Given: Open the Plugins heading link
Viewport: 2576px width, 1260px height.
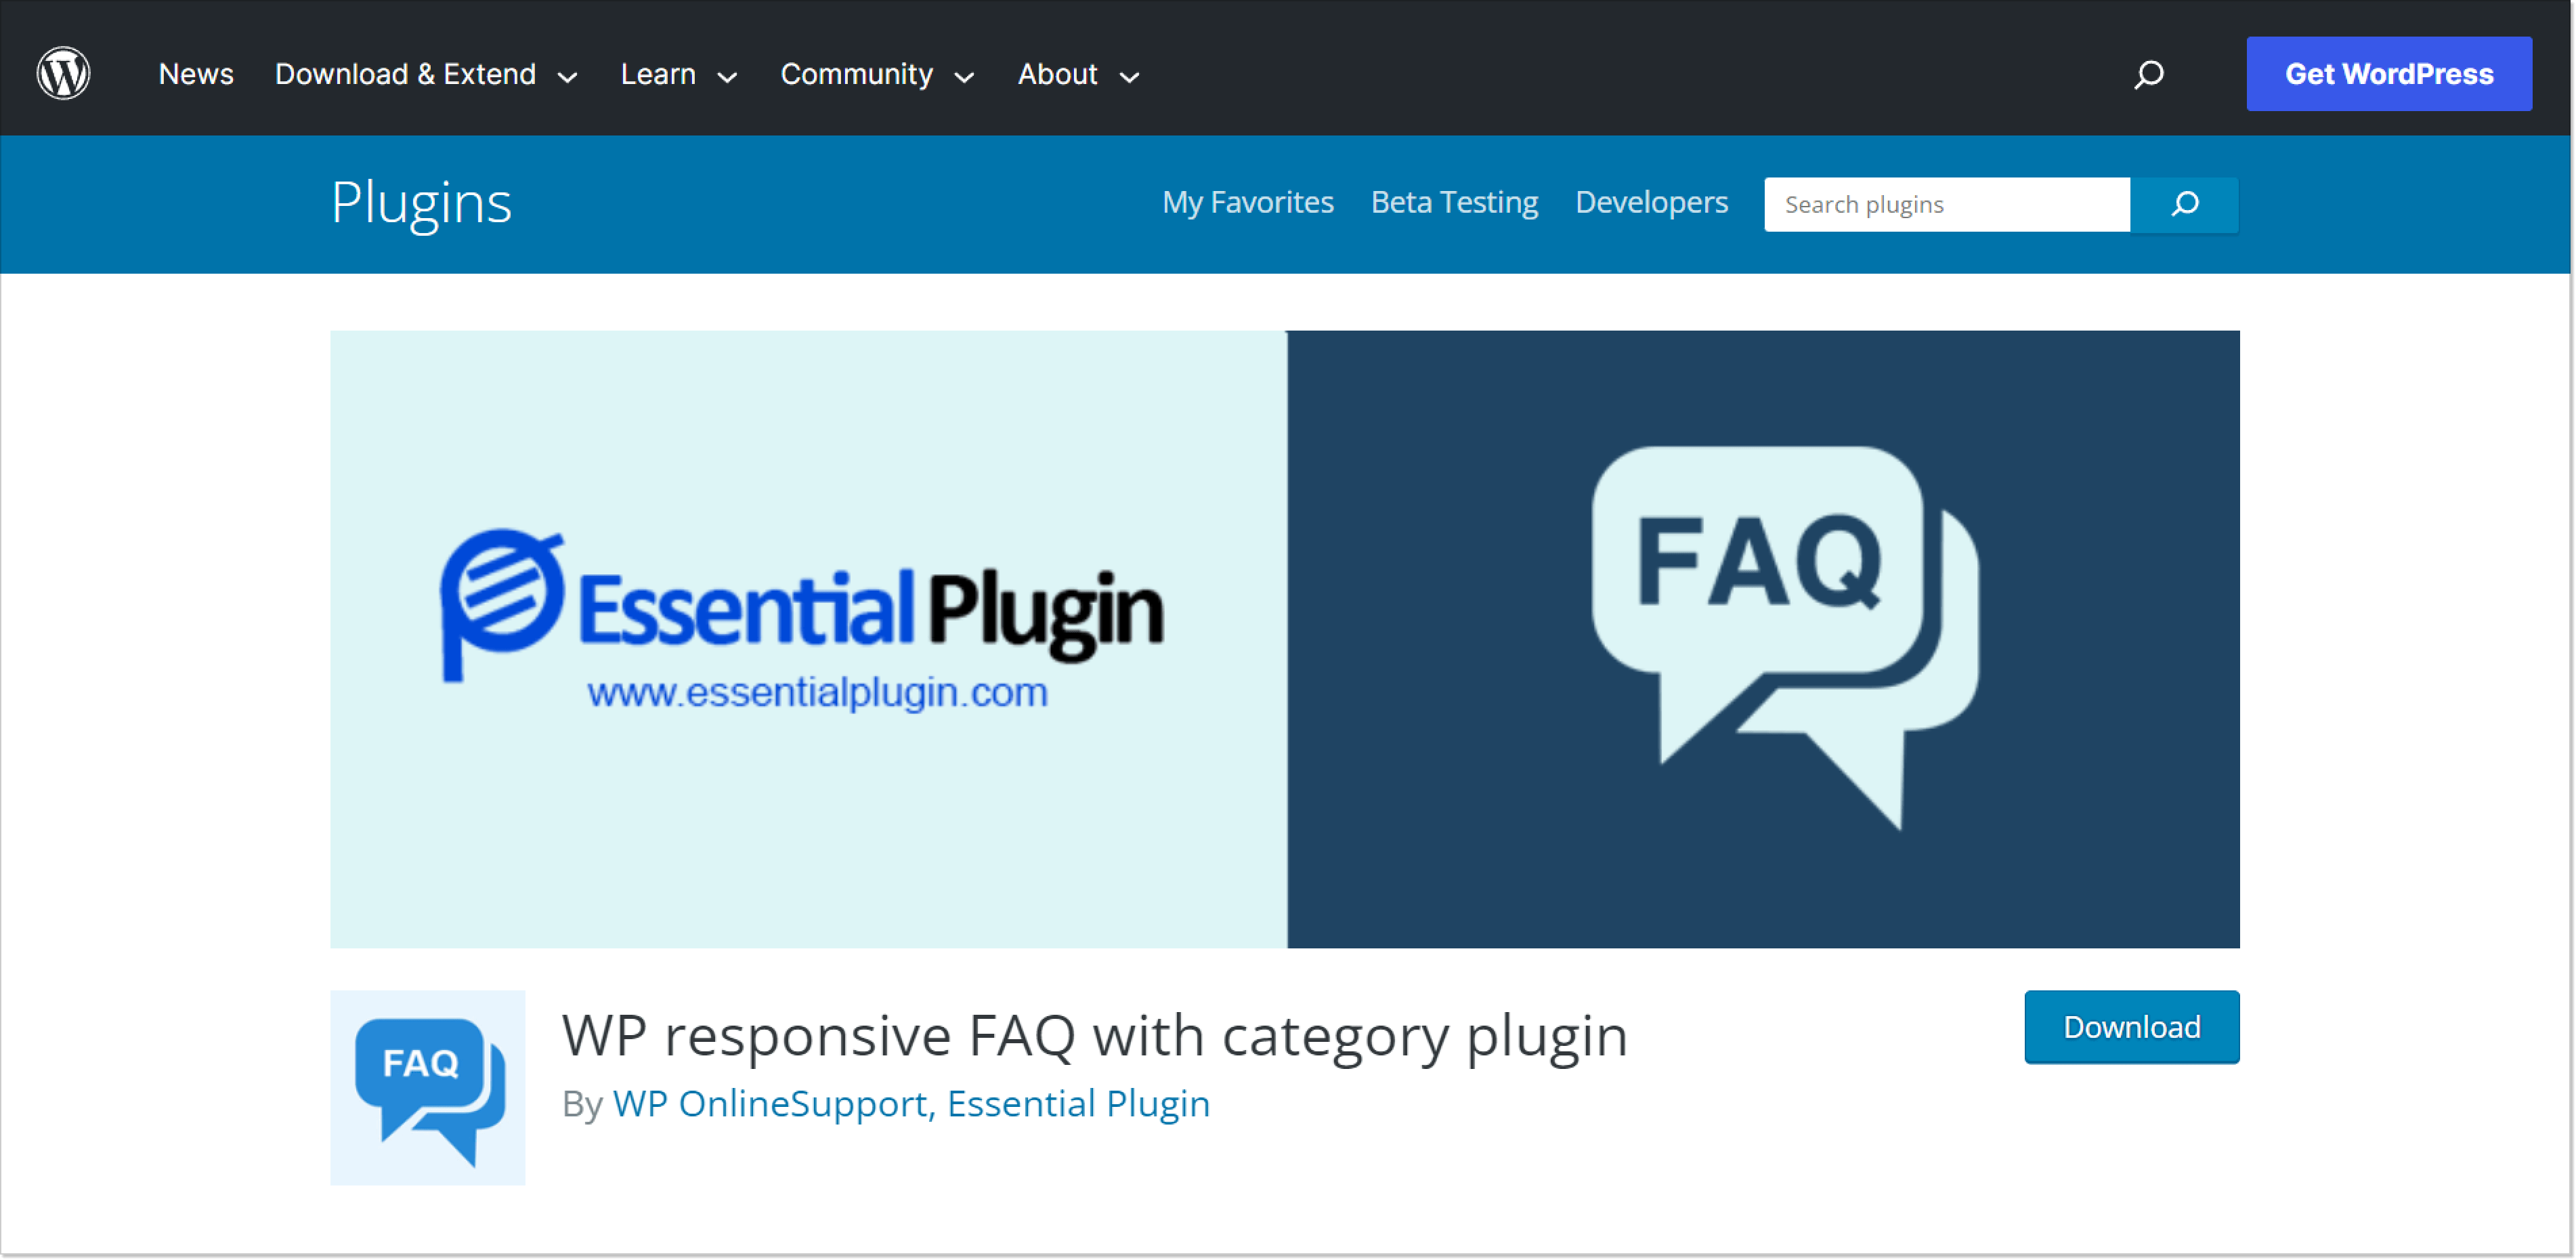Looking at the screenshot, I should coord(421,203).
